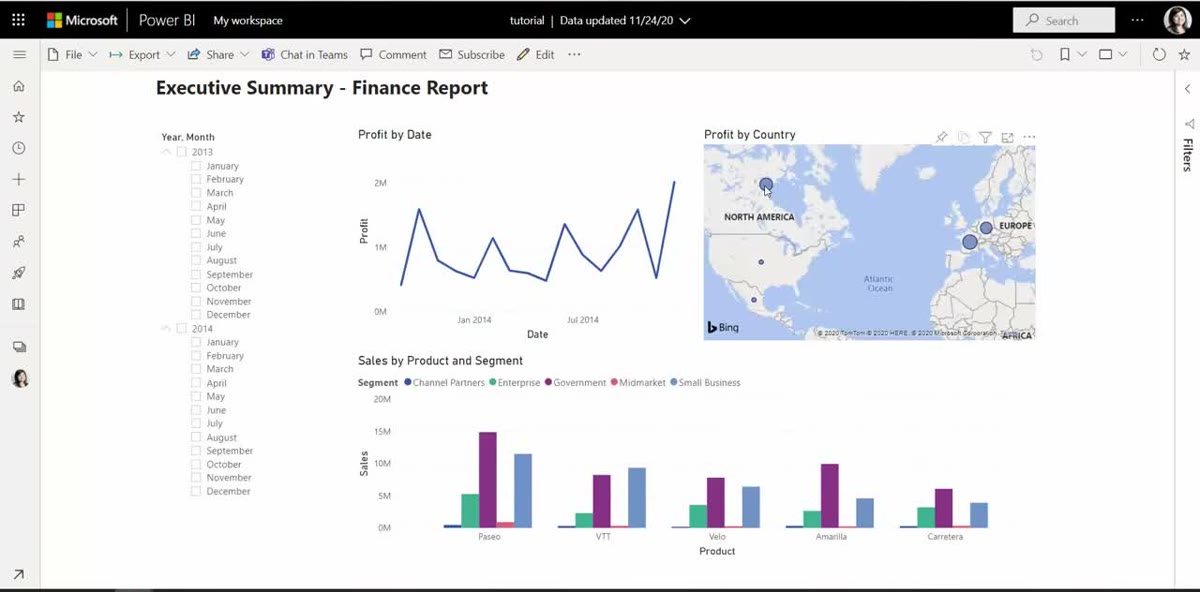Image resolution: width=1200 pixels, height=592 pixels.
Task: Check January under 2013
Action: pos(197,166)
